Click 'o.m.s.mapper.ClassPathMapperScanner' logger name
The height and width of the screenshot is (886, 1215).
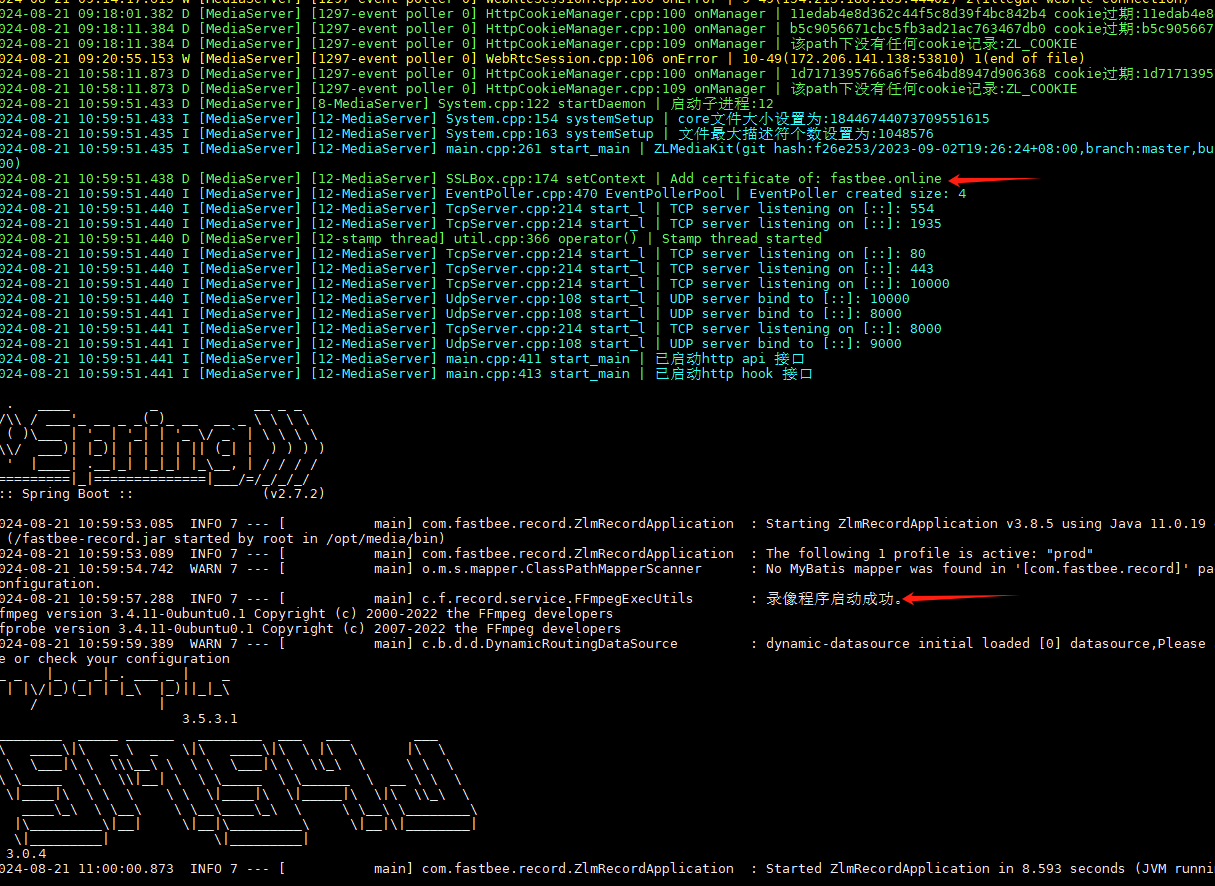[x=562, y=569]
